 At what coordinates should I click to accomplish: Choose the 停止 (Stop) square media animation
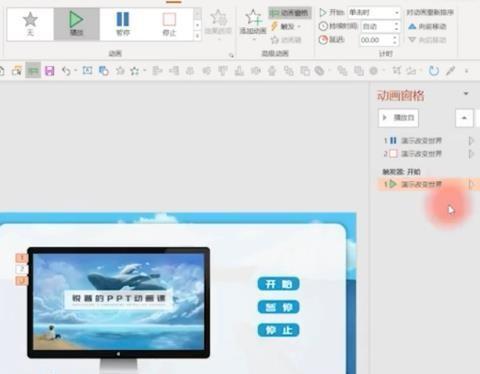169,24
